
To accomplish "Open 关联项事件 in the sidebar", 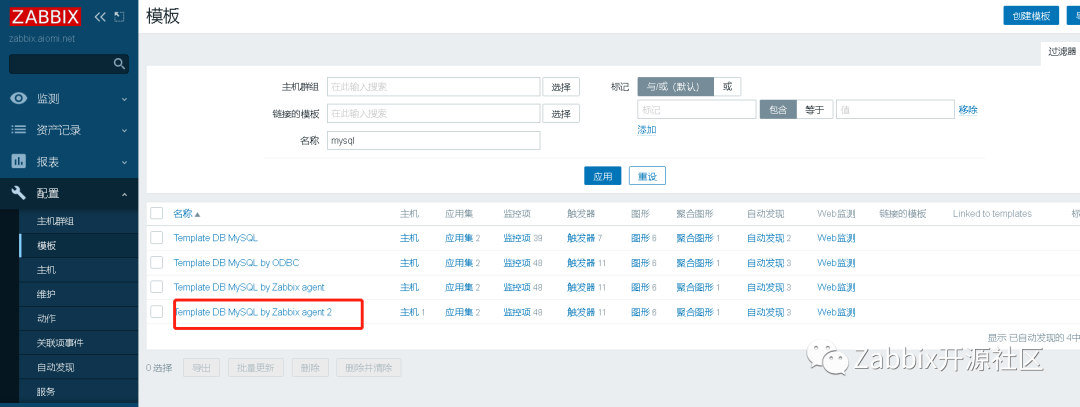I will 60,343.
